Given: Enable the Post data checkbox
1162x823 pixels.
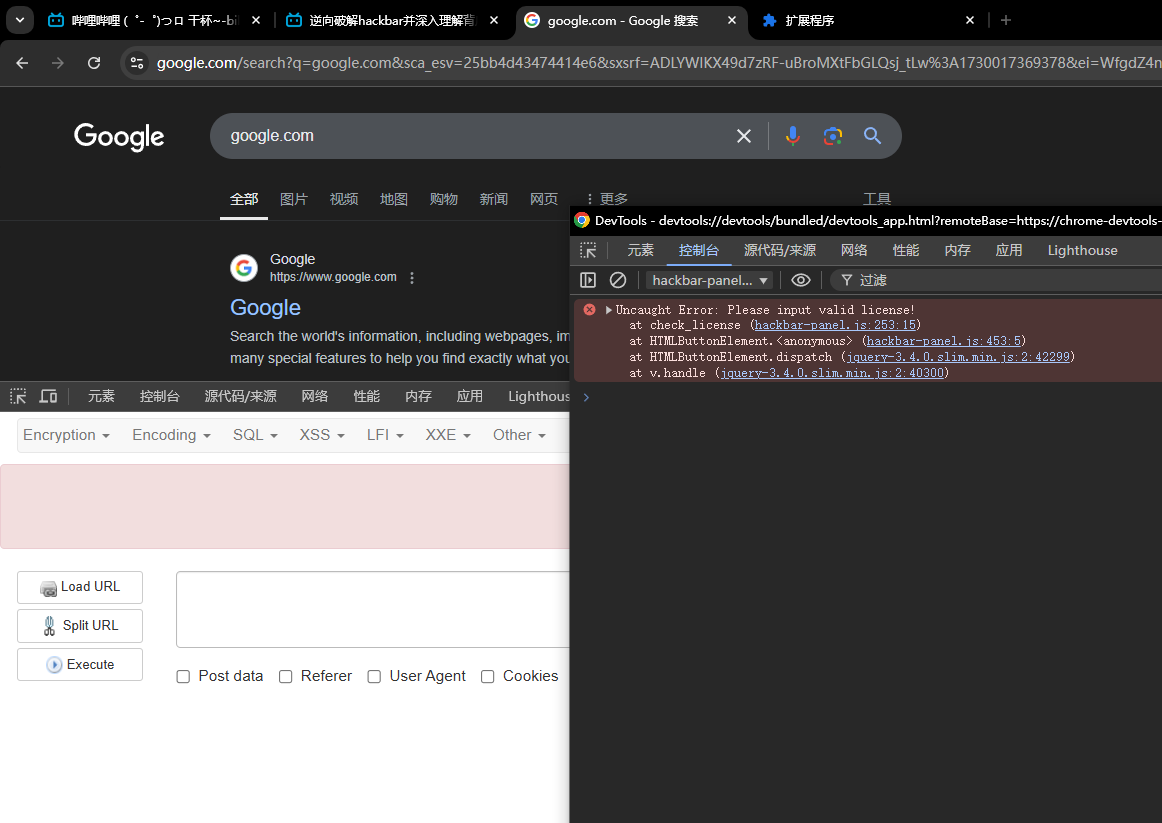Looking at the screenshot, I should (183, 677).
